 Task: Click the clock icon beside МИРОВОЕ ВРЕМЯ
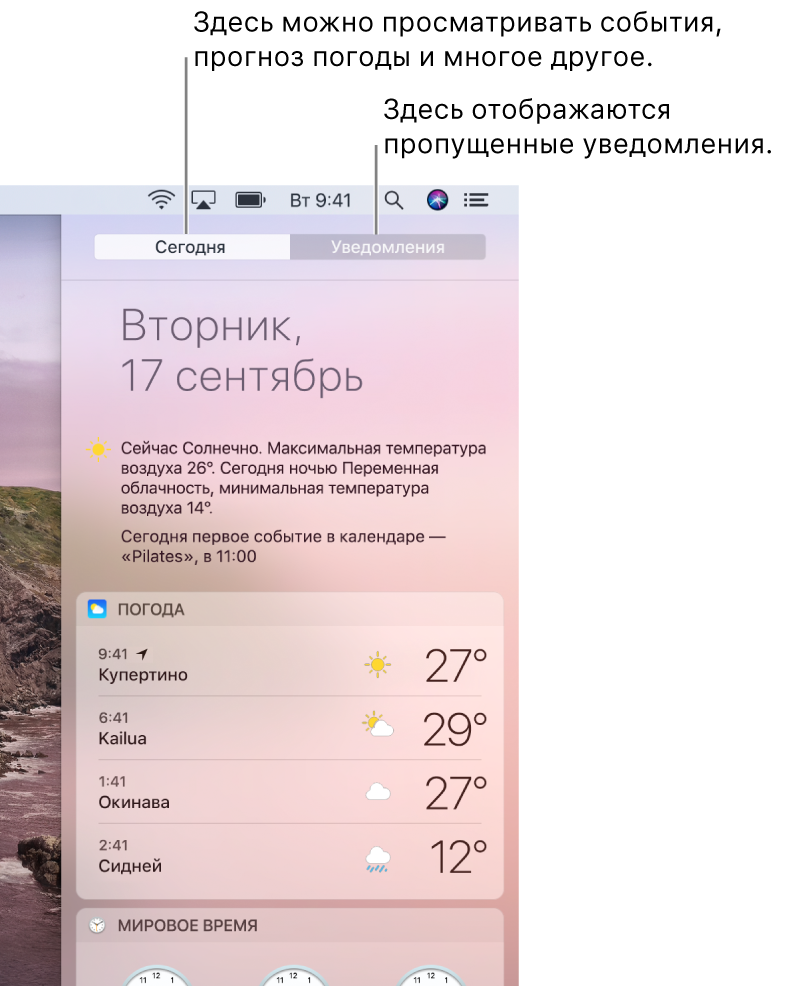pyautogui.click(x=97, y=925)
